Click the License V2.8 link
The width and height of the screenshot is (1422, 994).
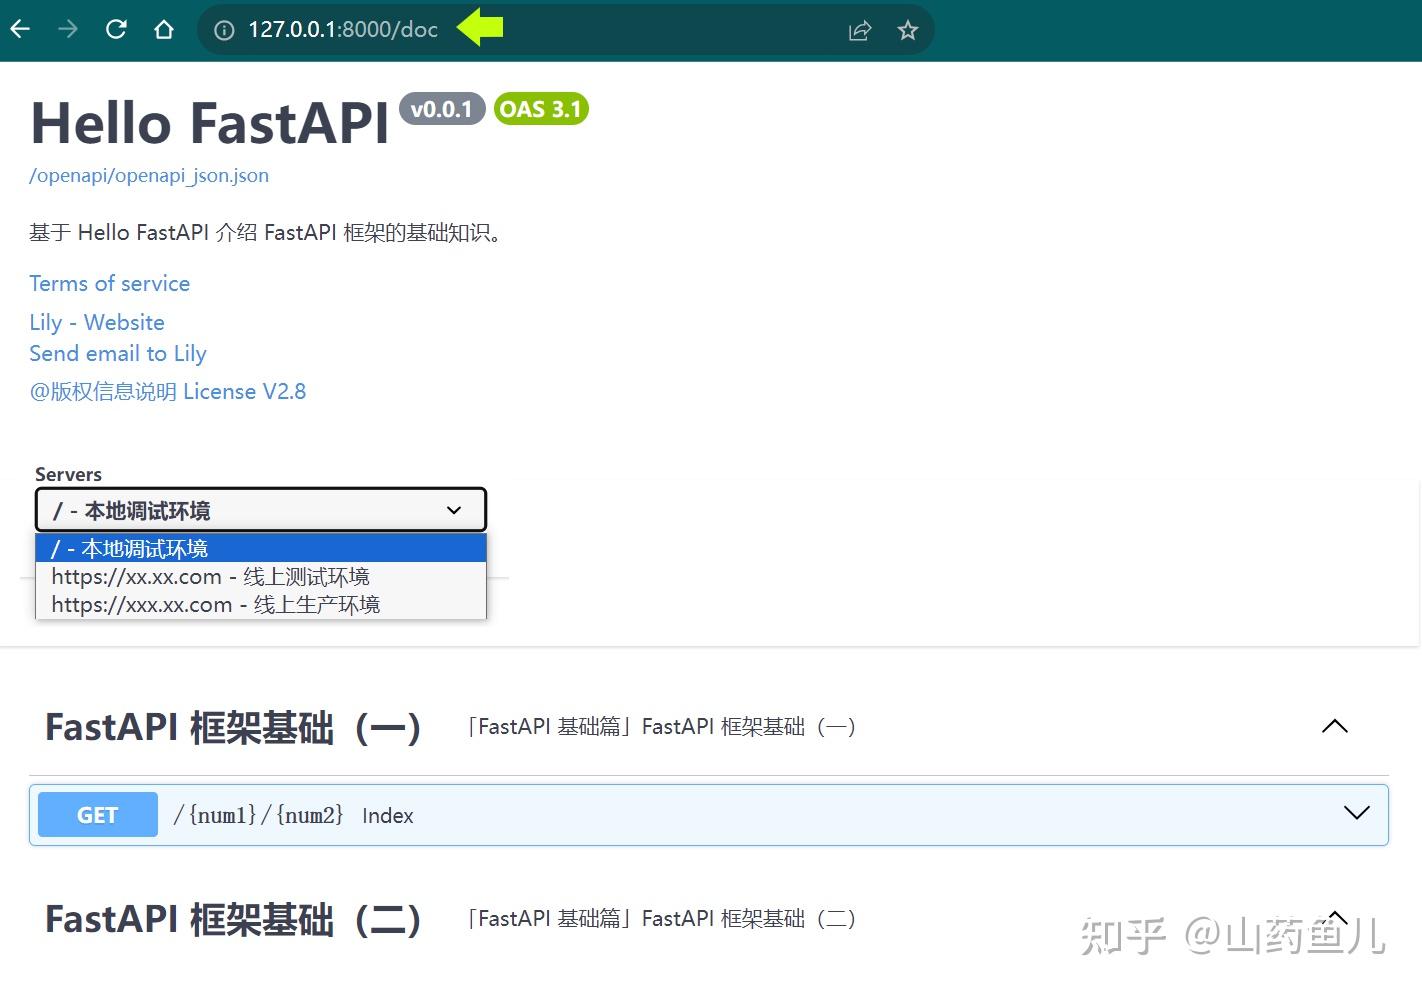pyautogui.click(x=244, y=391)
